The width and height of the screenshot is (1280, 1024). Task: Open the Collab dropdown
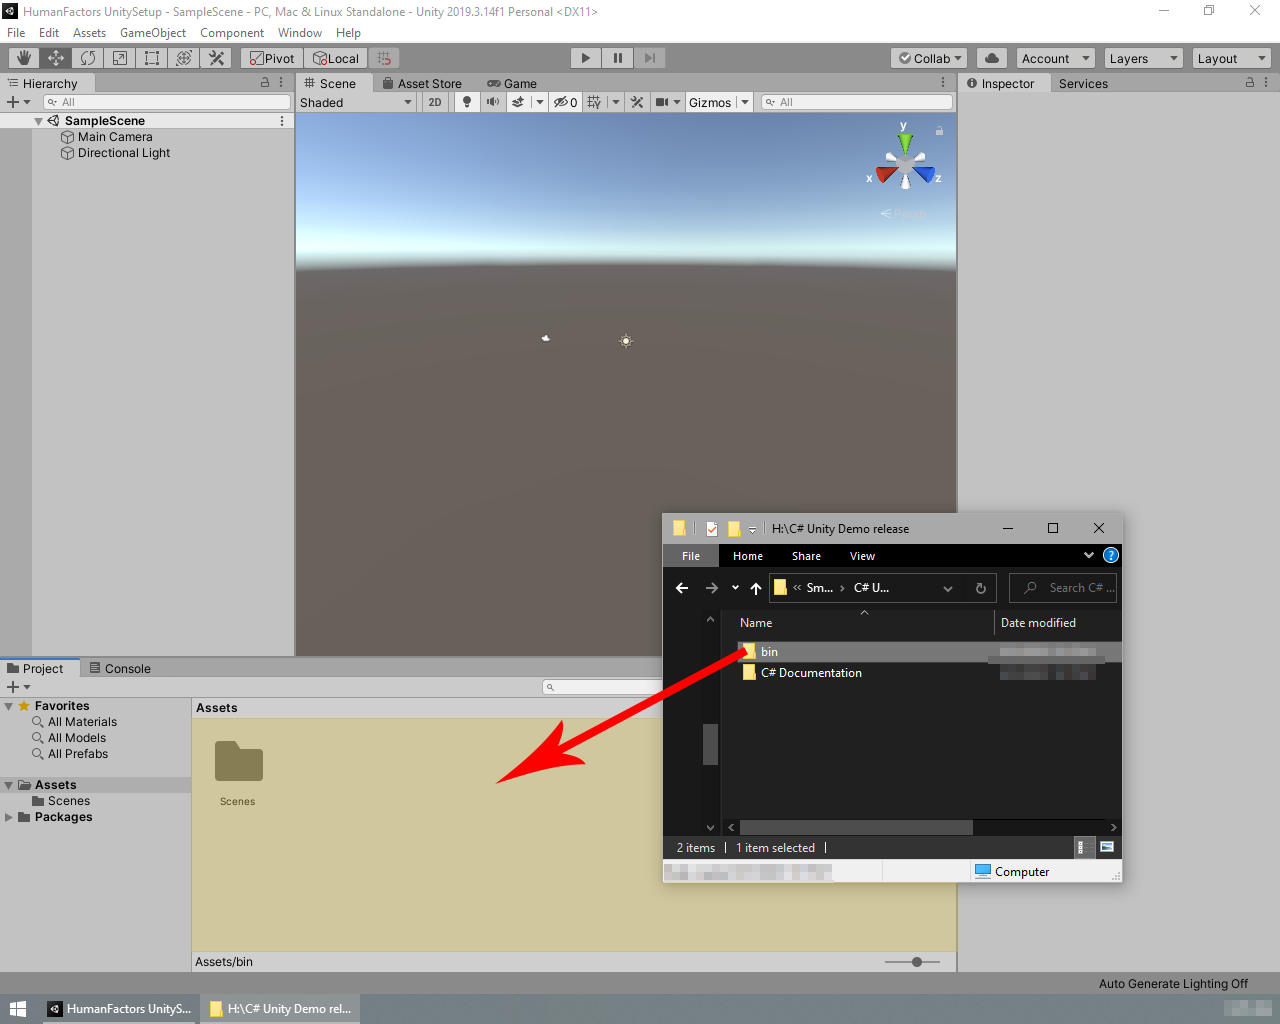[x=929, y=58]
